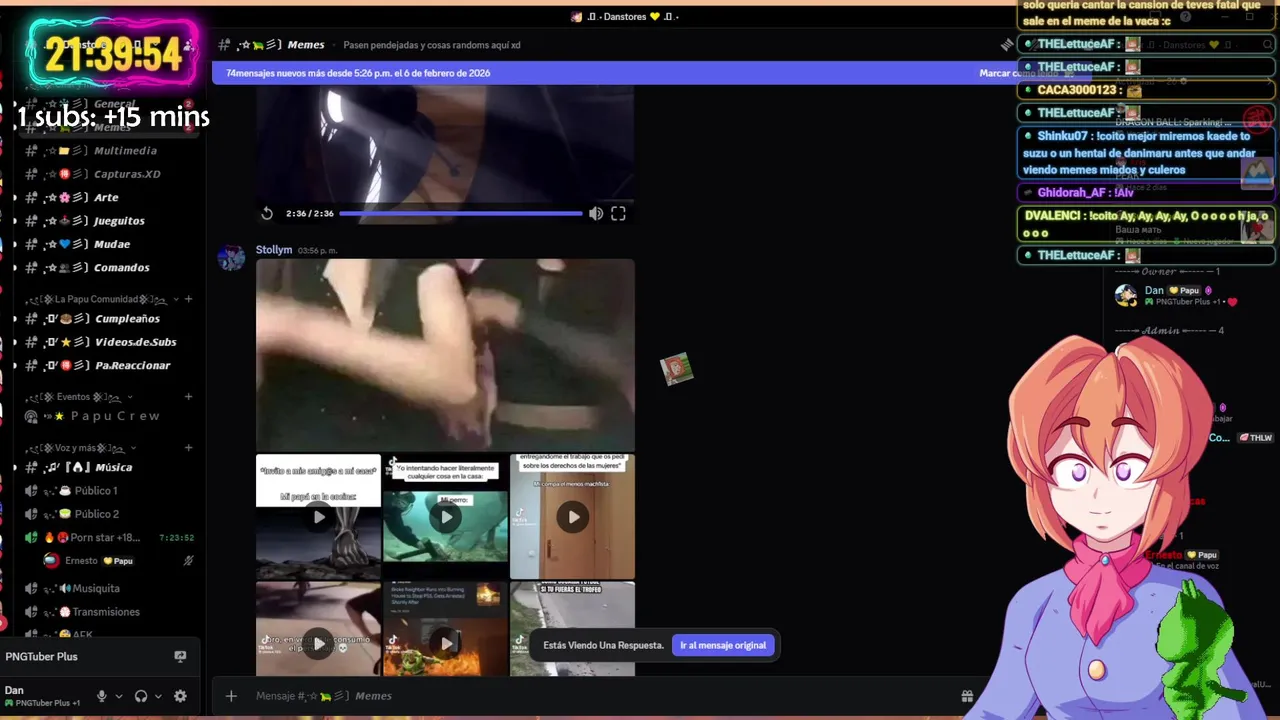Add a channel to Eventos category
The width and height of the screenshot is (1280, 720).
[x=188, y=397]
